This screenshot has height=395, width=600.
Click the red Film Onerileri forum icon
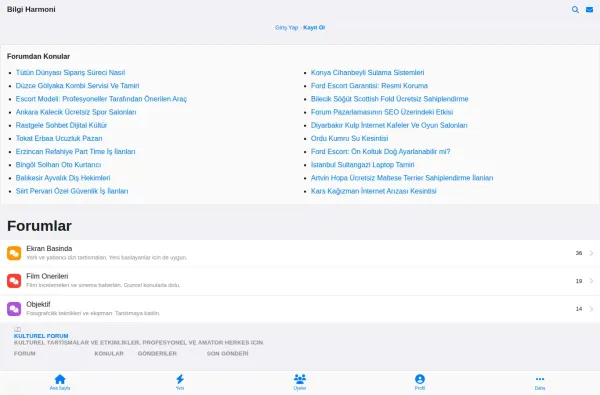point(14,281)
